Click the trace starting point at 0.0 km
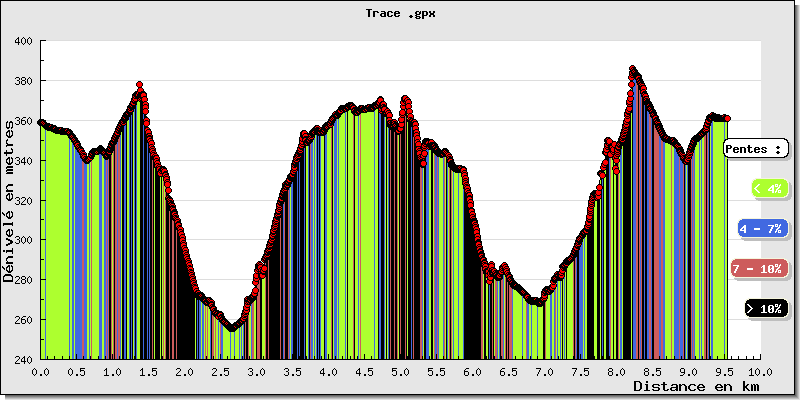Viewport: 800px width, 400px height. click(x=41, y=122)
